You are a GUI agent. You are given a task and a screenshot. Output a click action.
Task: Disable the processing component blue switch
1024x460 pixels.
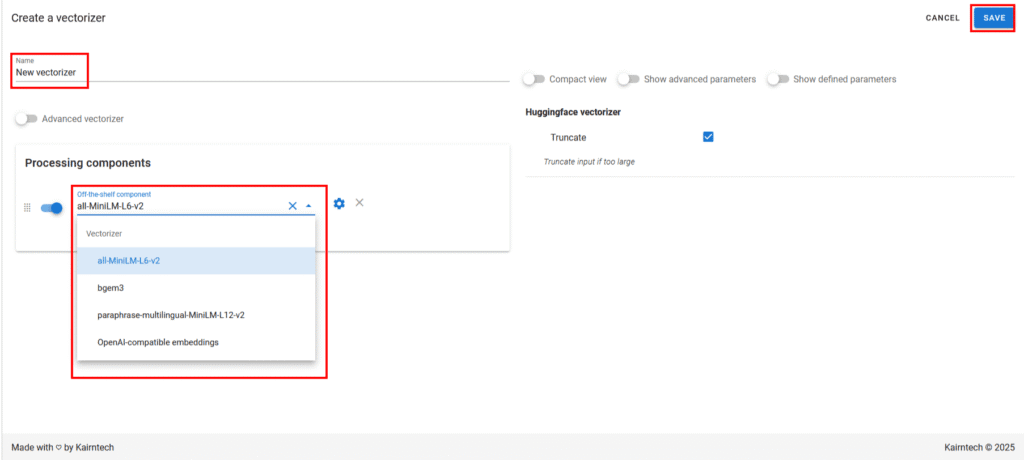(x=52, y=208)
